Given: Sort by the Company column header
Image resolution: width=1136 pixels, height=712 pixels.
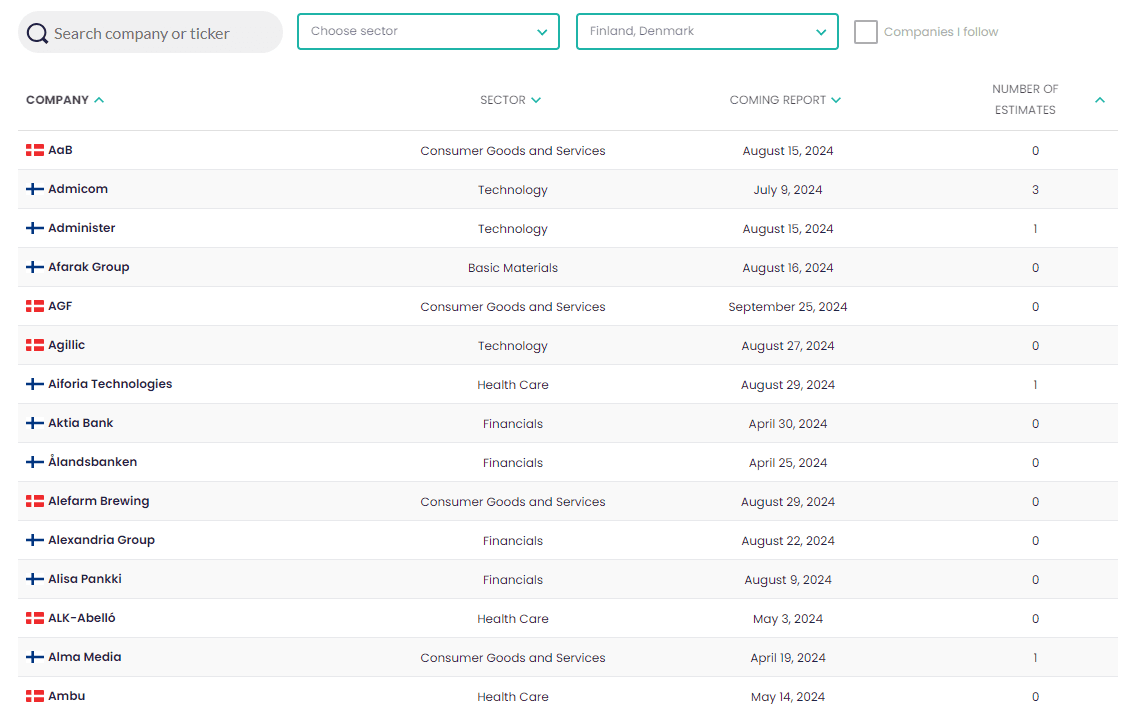Looking at the screenshot, I should 65,100.
